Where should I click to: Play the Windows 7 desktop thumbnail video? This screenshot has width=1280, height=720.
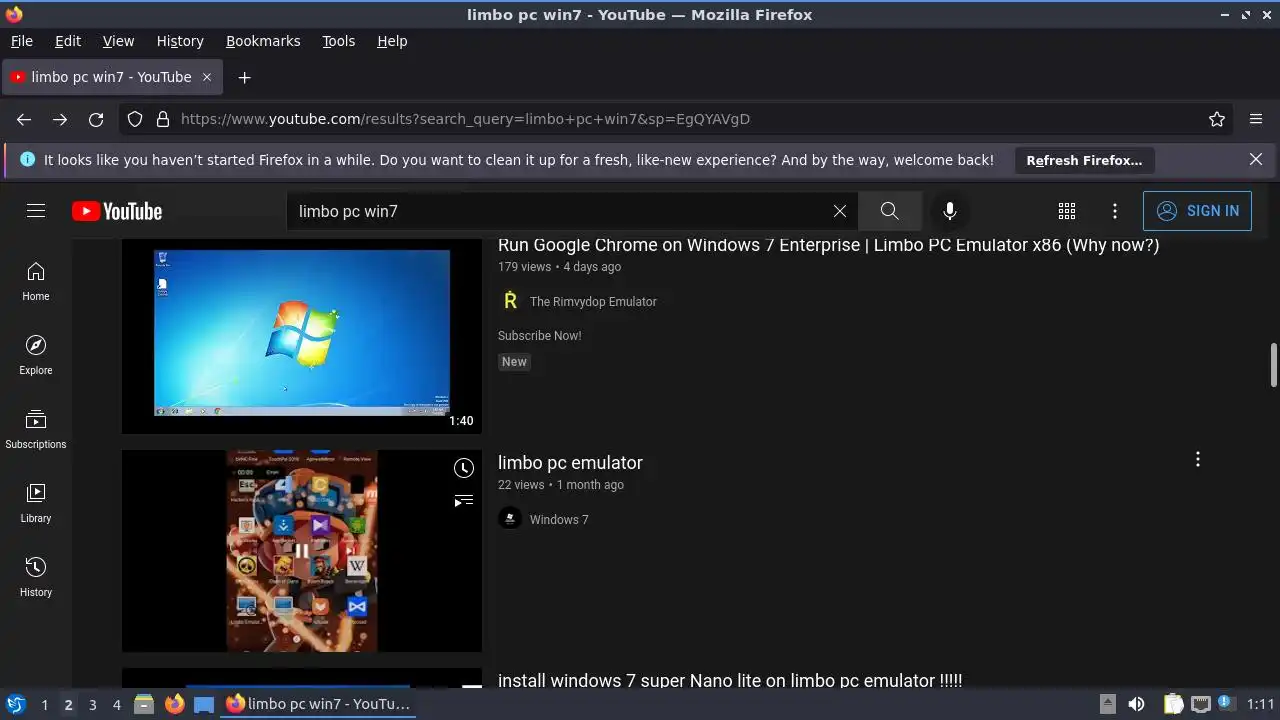302,334
